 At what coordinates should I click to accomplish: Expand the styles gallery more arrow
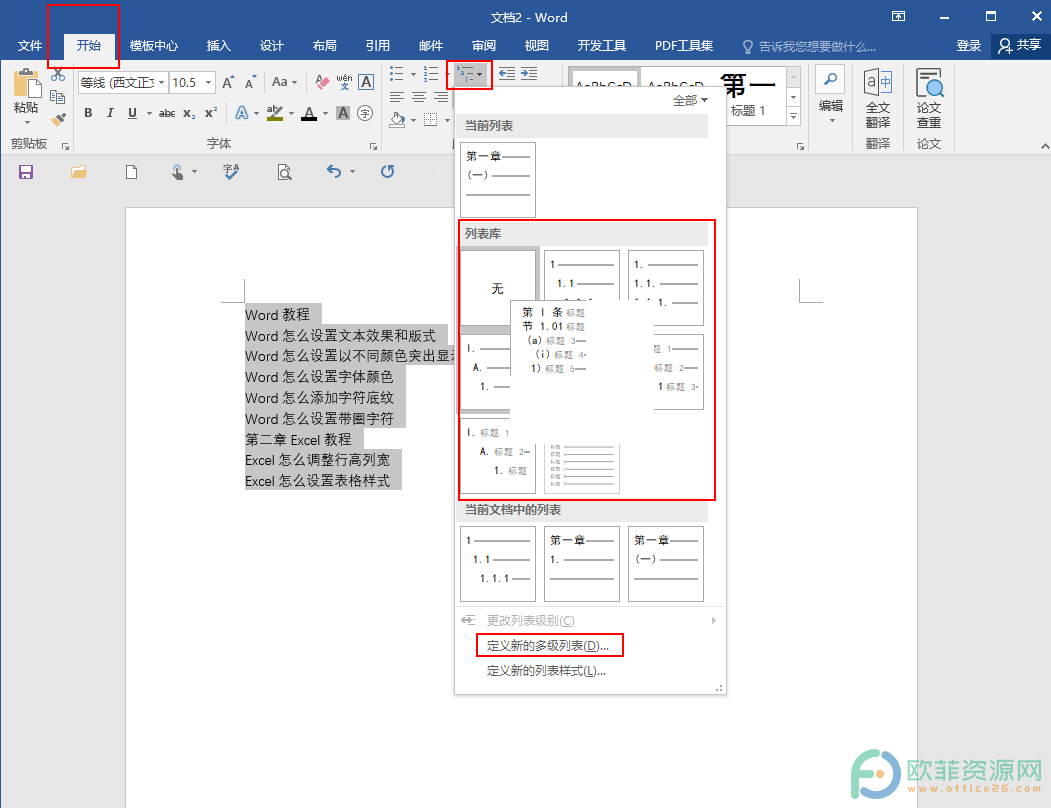pyautogui.click(x=794, y=117)
